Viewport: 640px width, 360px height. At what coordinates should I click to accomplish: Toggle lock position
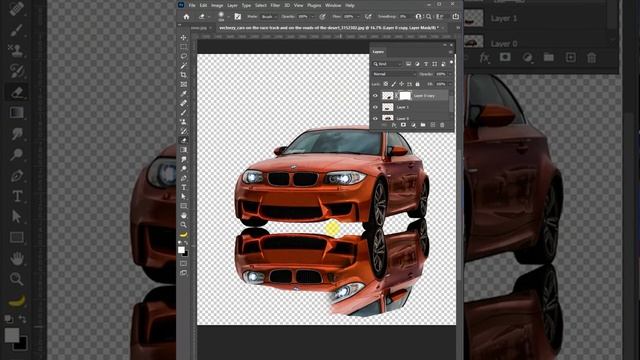(x=402, y=84)
